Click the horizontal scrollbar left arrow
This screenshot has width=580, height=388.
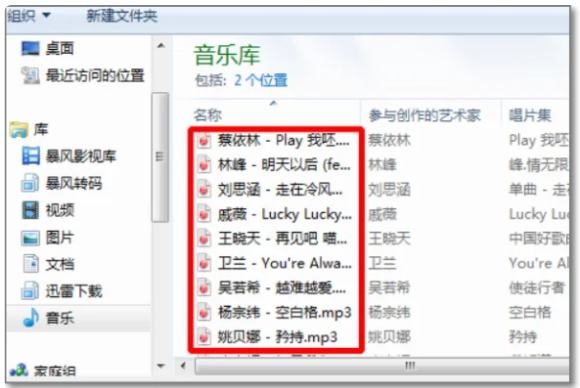tap(183, 366)
